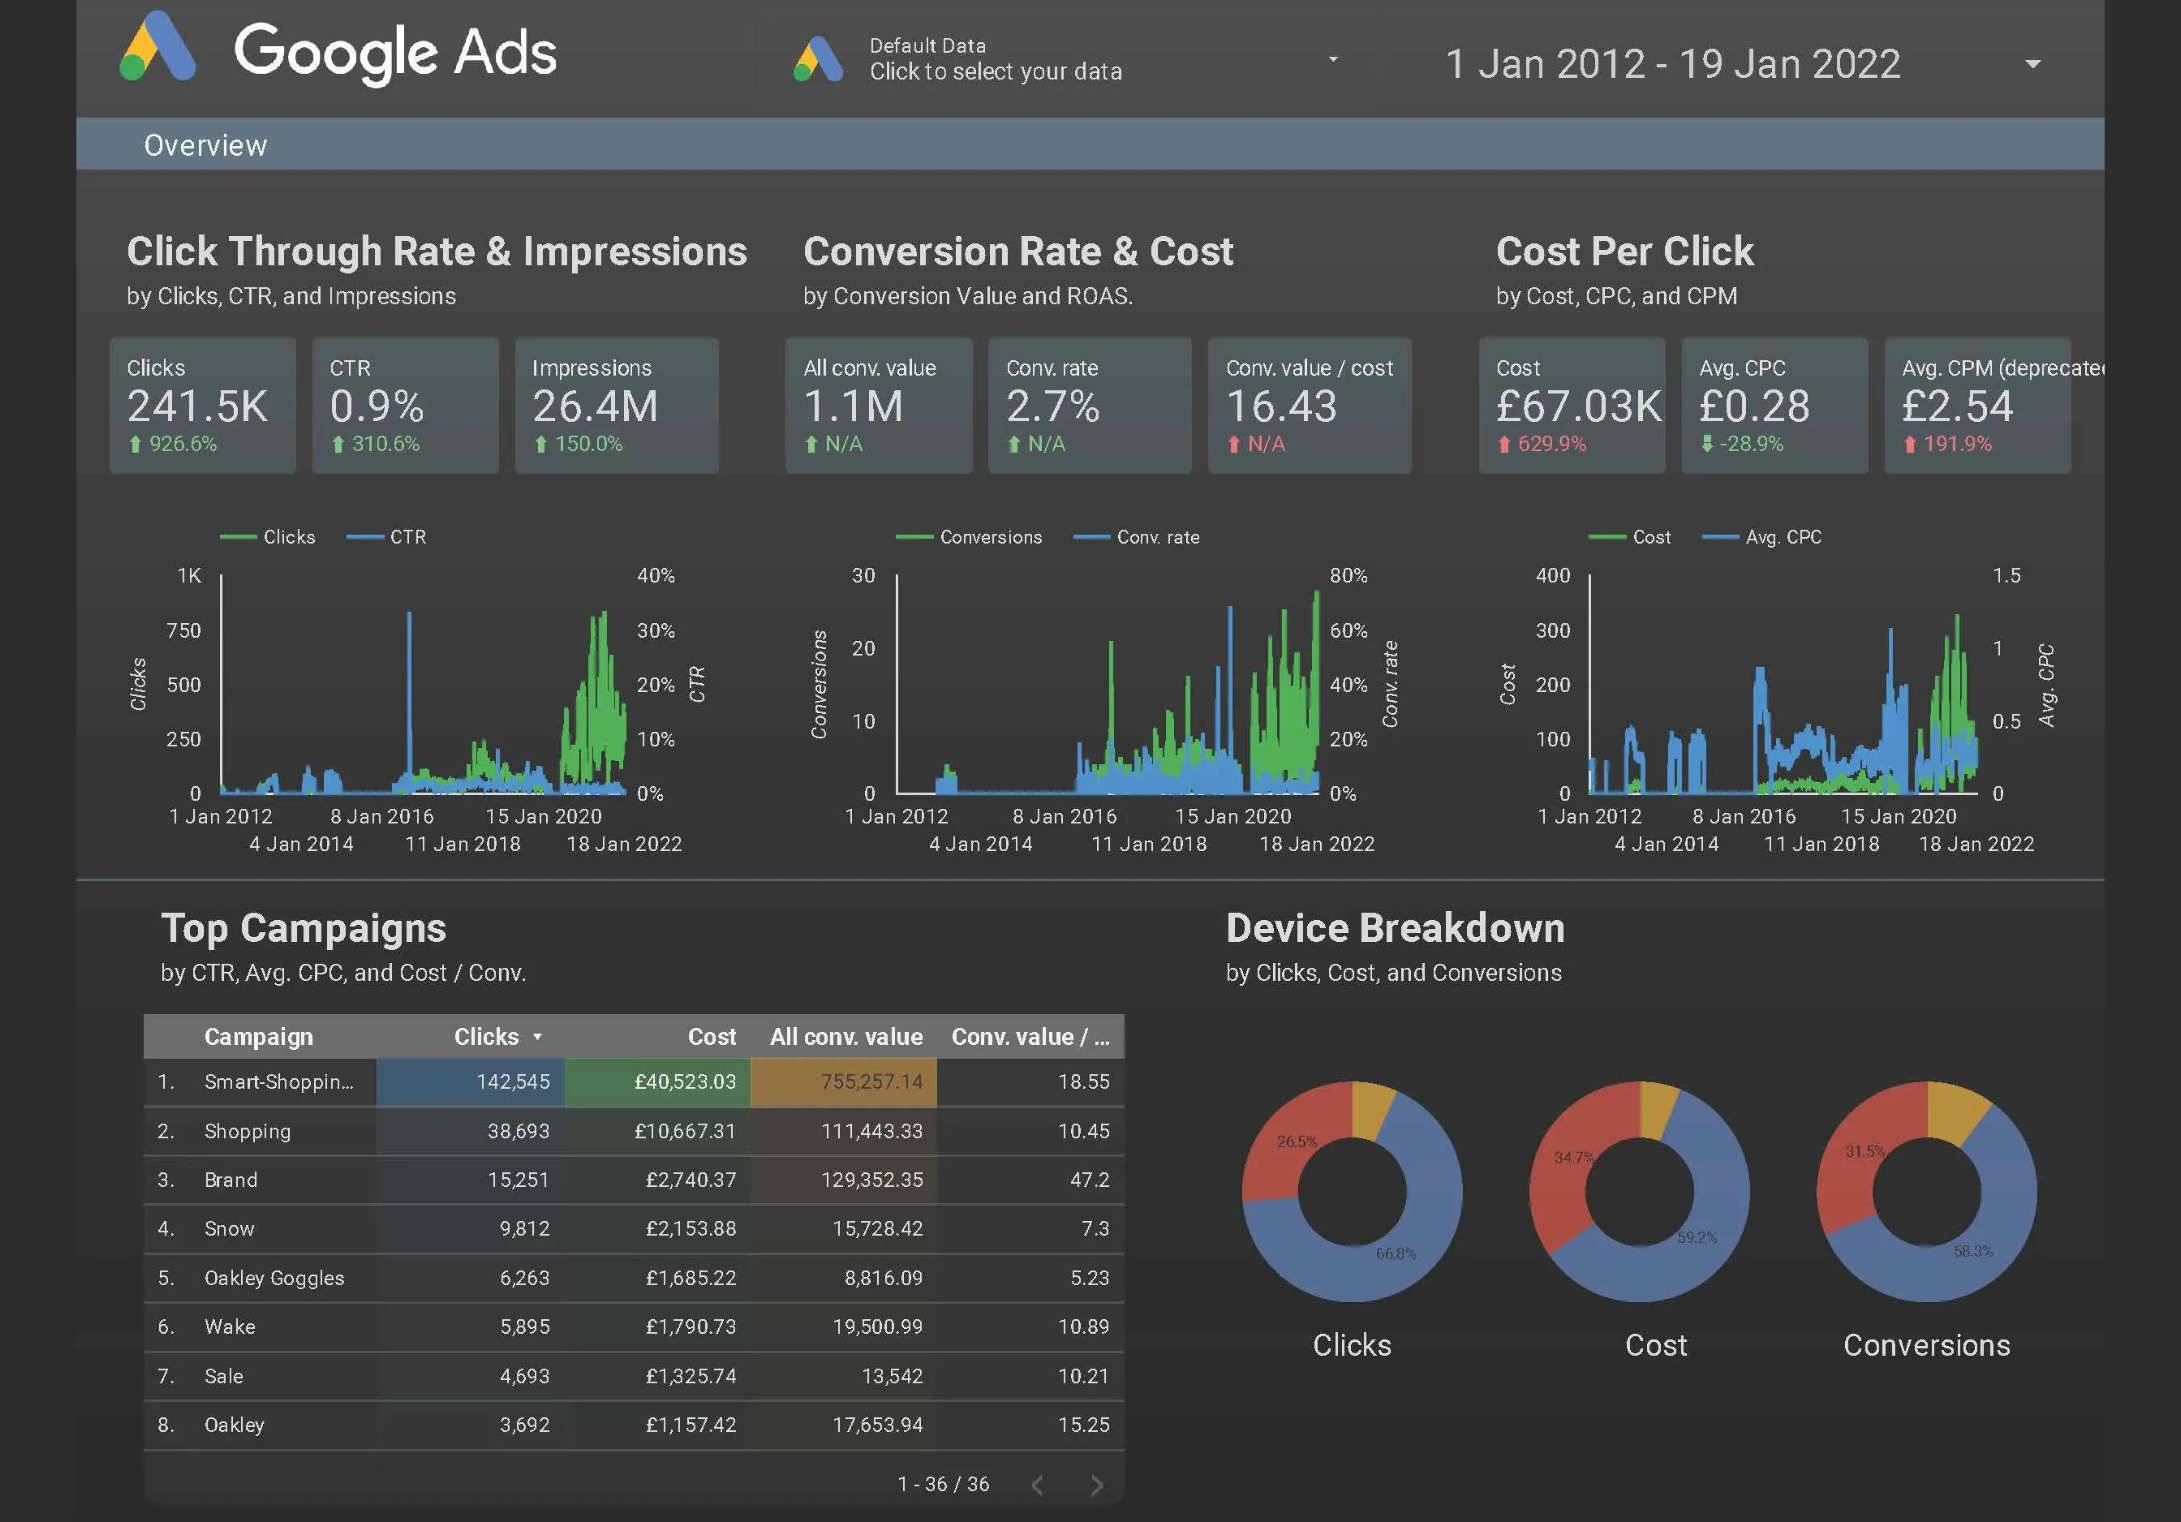Viewport: 2181px width, 1522px height.
Task: Select the All conv. value scorecard 1.1M
Action: tap(879, 405)
